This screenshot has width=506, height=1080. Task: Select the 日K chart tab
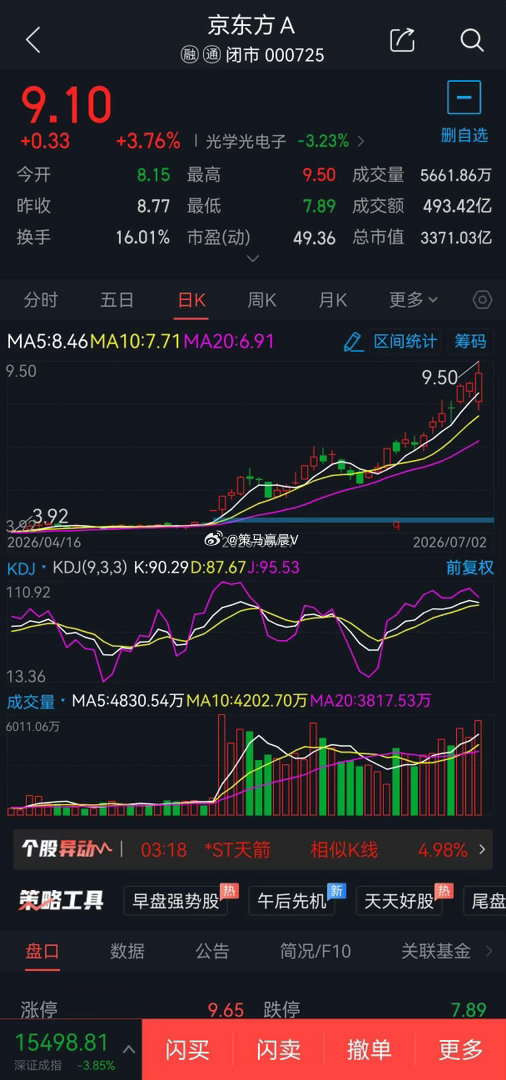(x=191, y=300)
